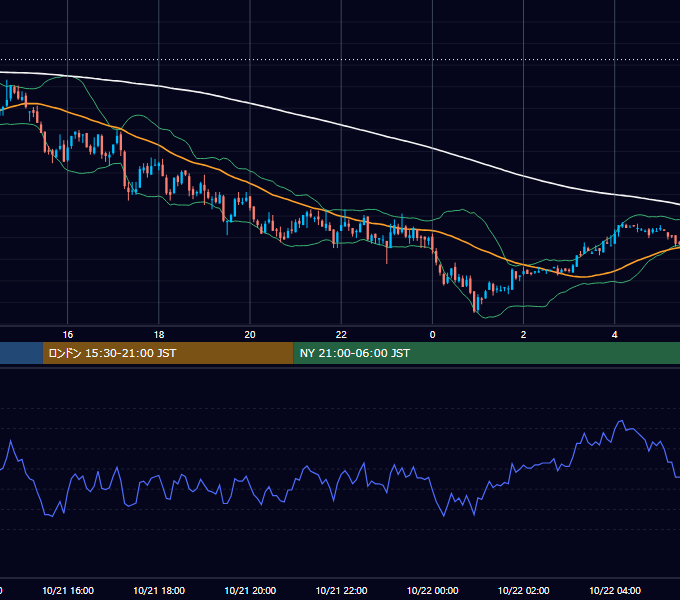This screenshot has width=680, height=600.
Task: Click the 10/21 16:00 date label
Action: (x=68, y=590)
